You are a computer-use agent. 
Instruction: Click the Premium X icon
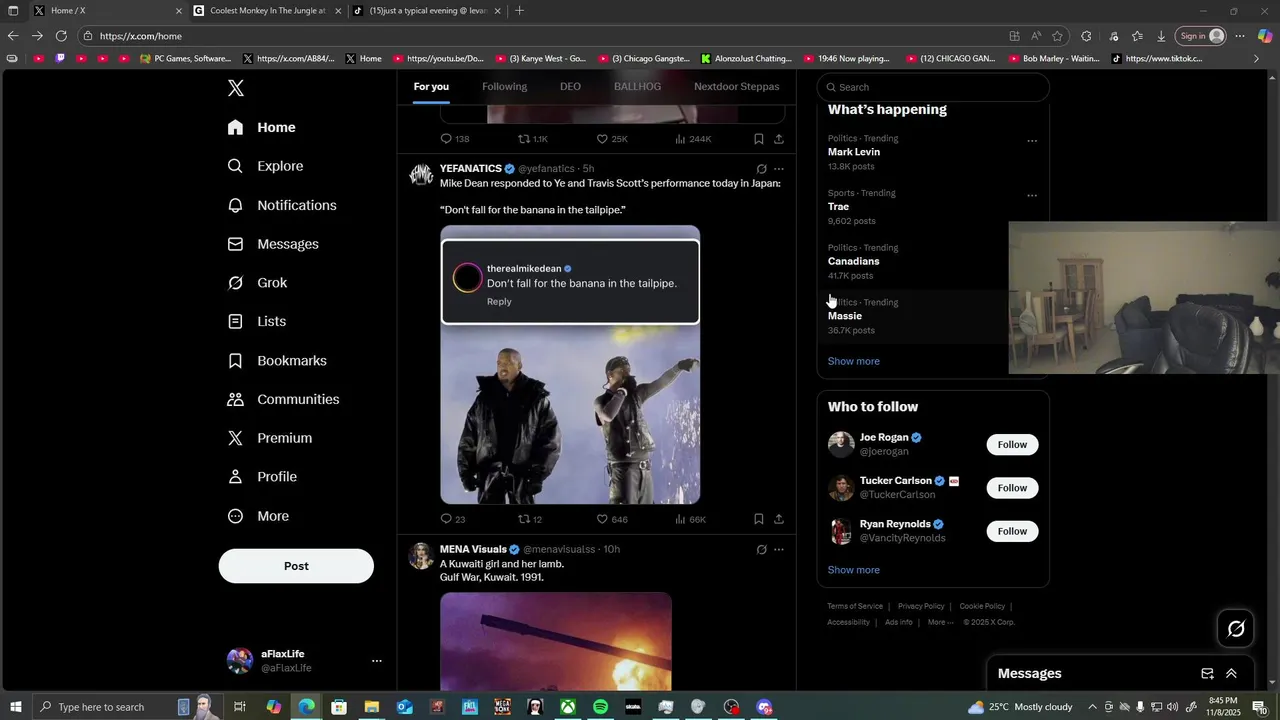[x=235, y=438]
